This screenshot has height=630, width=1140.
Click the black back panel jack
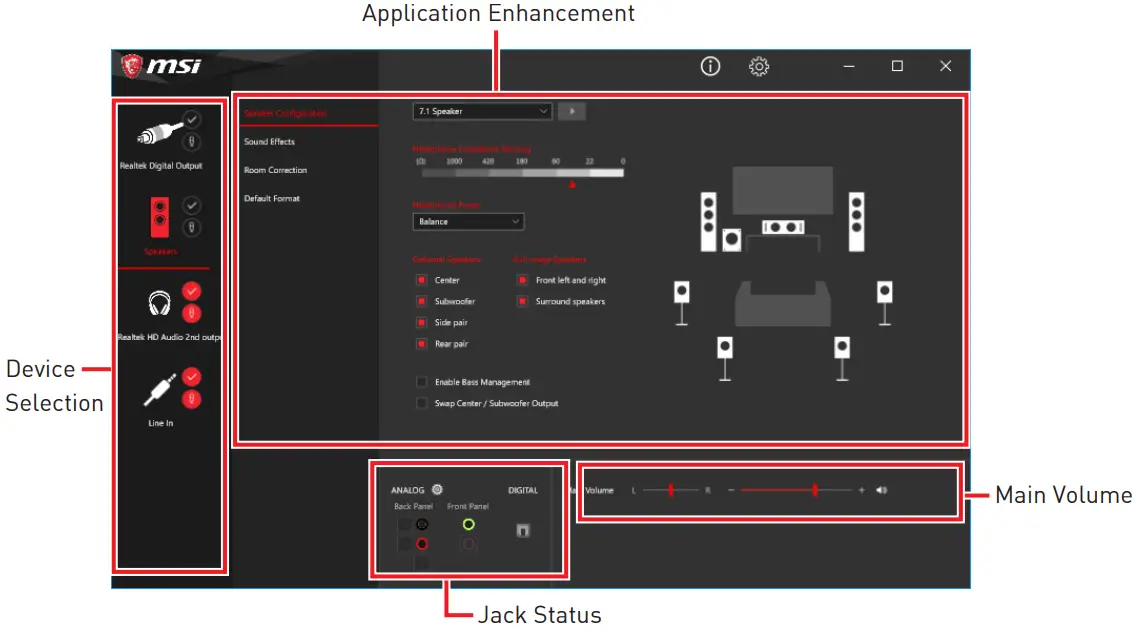(x=422, y=524)
